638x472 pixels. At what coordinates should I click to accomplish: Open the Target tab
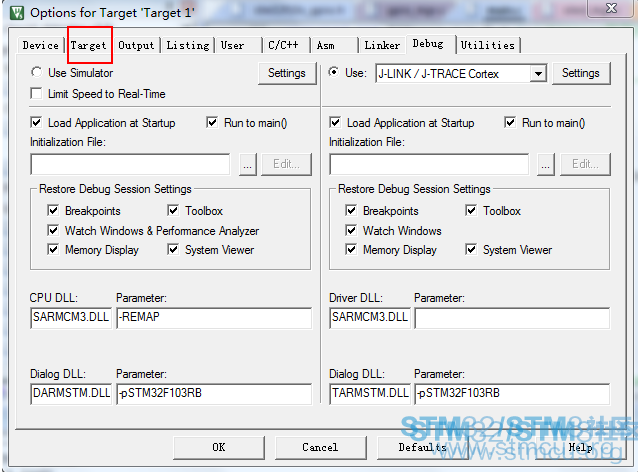89,45
